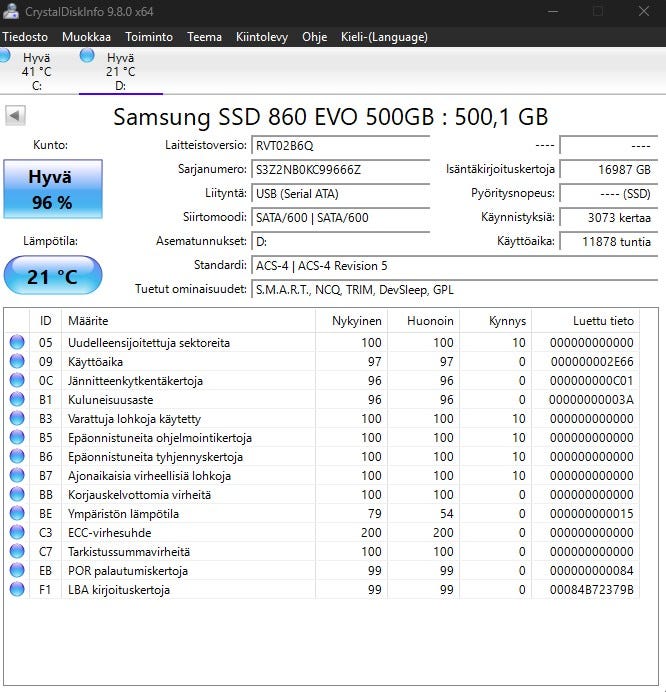Click the previous disk arrow icon
This screenshot has width=666, height=692.
click(15, 116)
